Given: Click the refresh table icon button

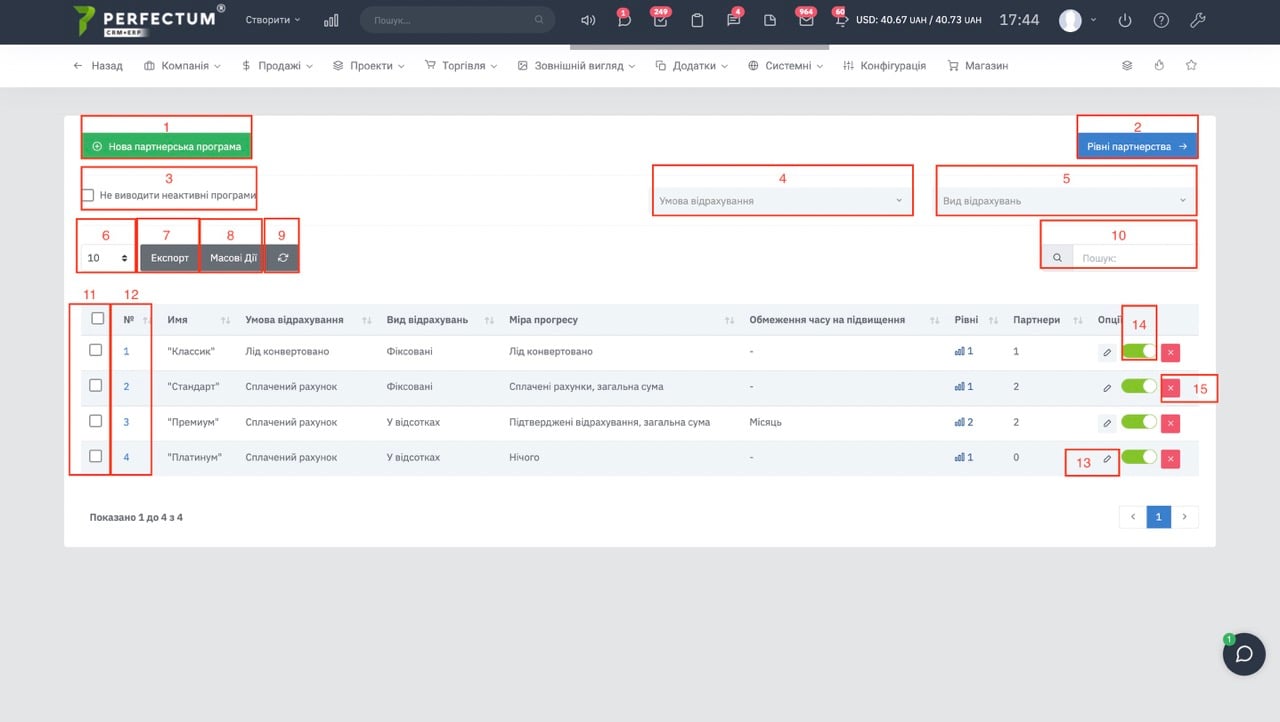Looking at the screenshot, I should pos(282,257).
